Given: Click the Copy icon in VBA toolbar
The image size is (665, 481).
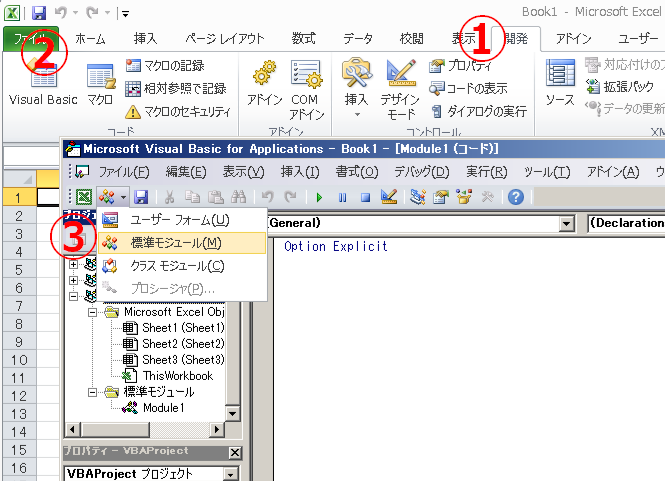Looking at the screenshot, I should (193, 197).
